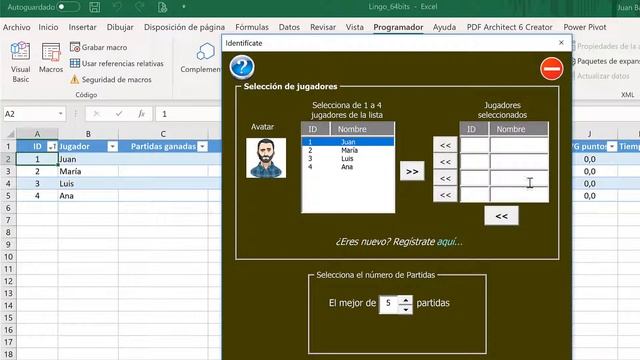
Task: Select row 10 header
Action: coord(8,257)
